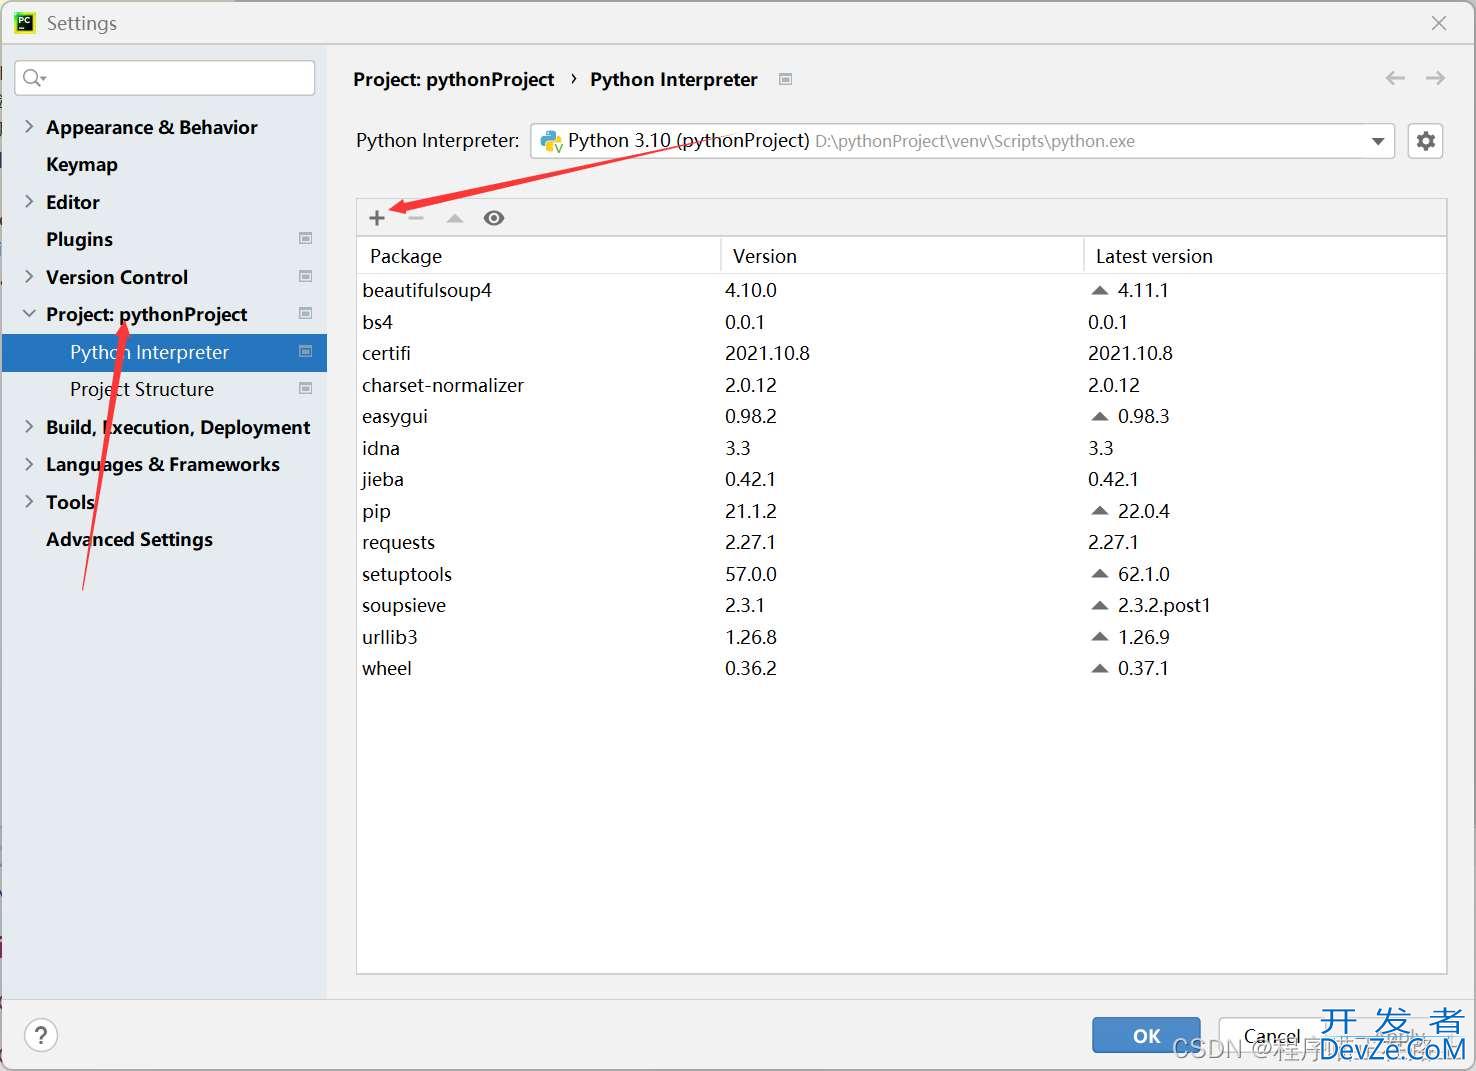
Task: Select the urllib3 package row
Action: (901, 637)
